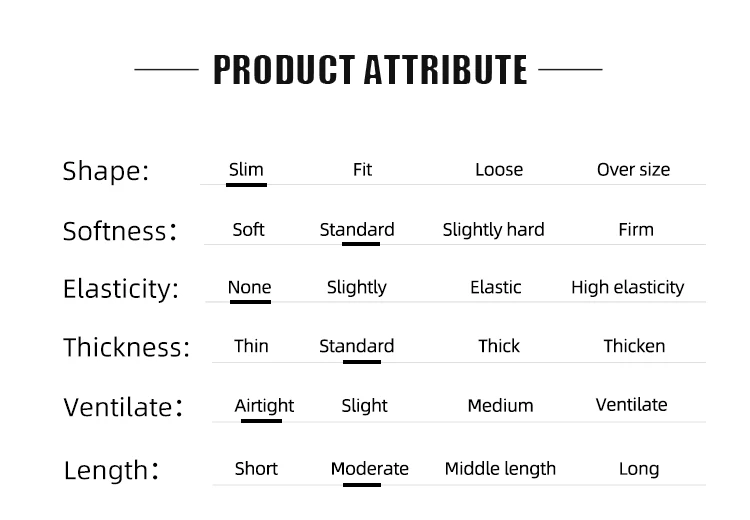Select Medium in the Ventilate row

click(x=500, y=406)
